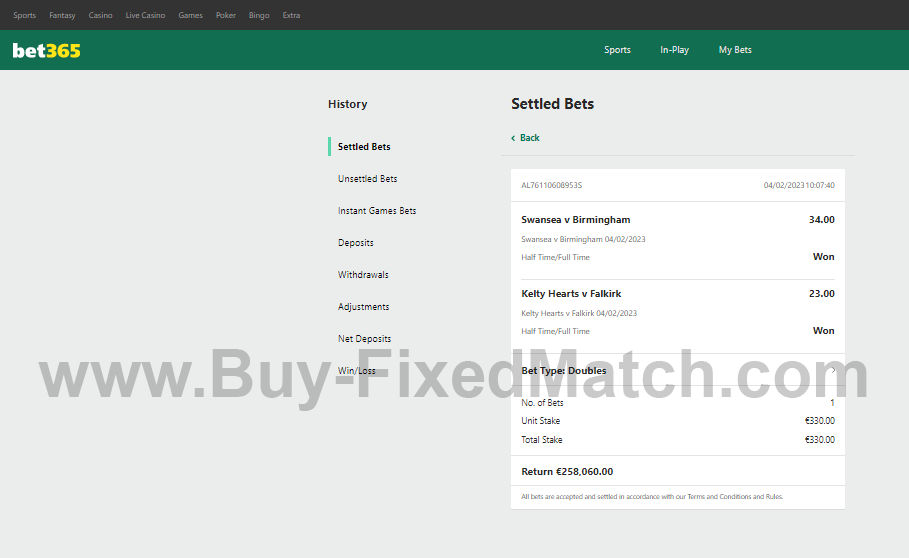Open Casino from the top bar
Screen dimensions: 909x558
(x=100, y=15)
